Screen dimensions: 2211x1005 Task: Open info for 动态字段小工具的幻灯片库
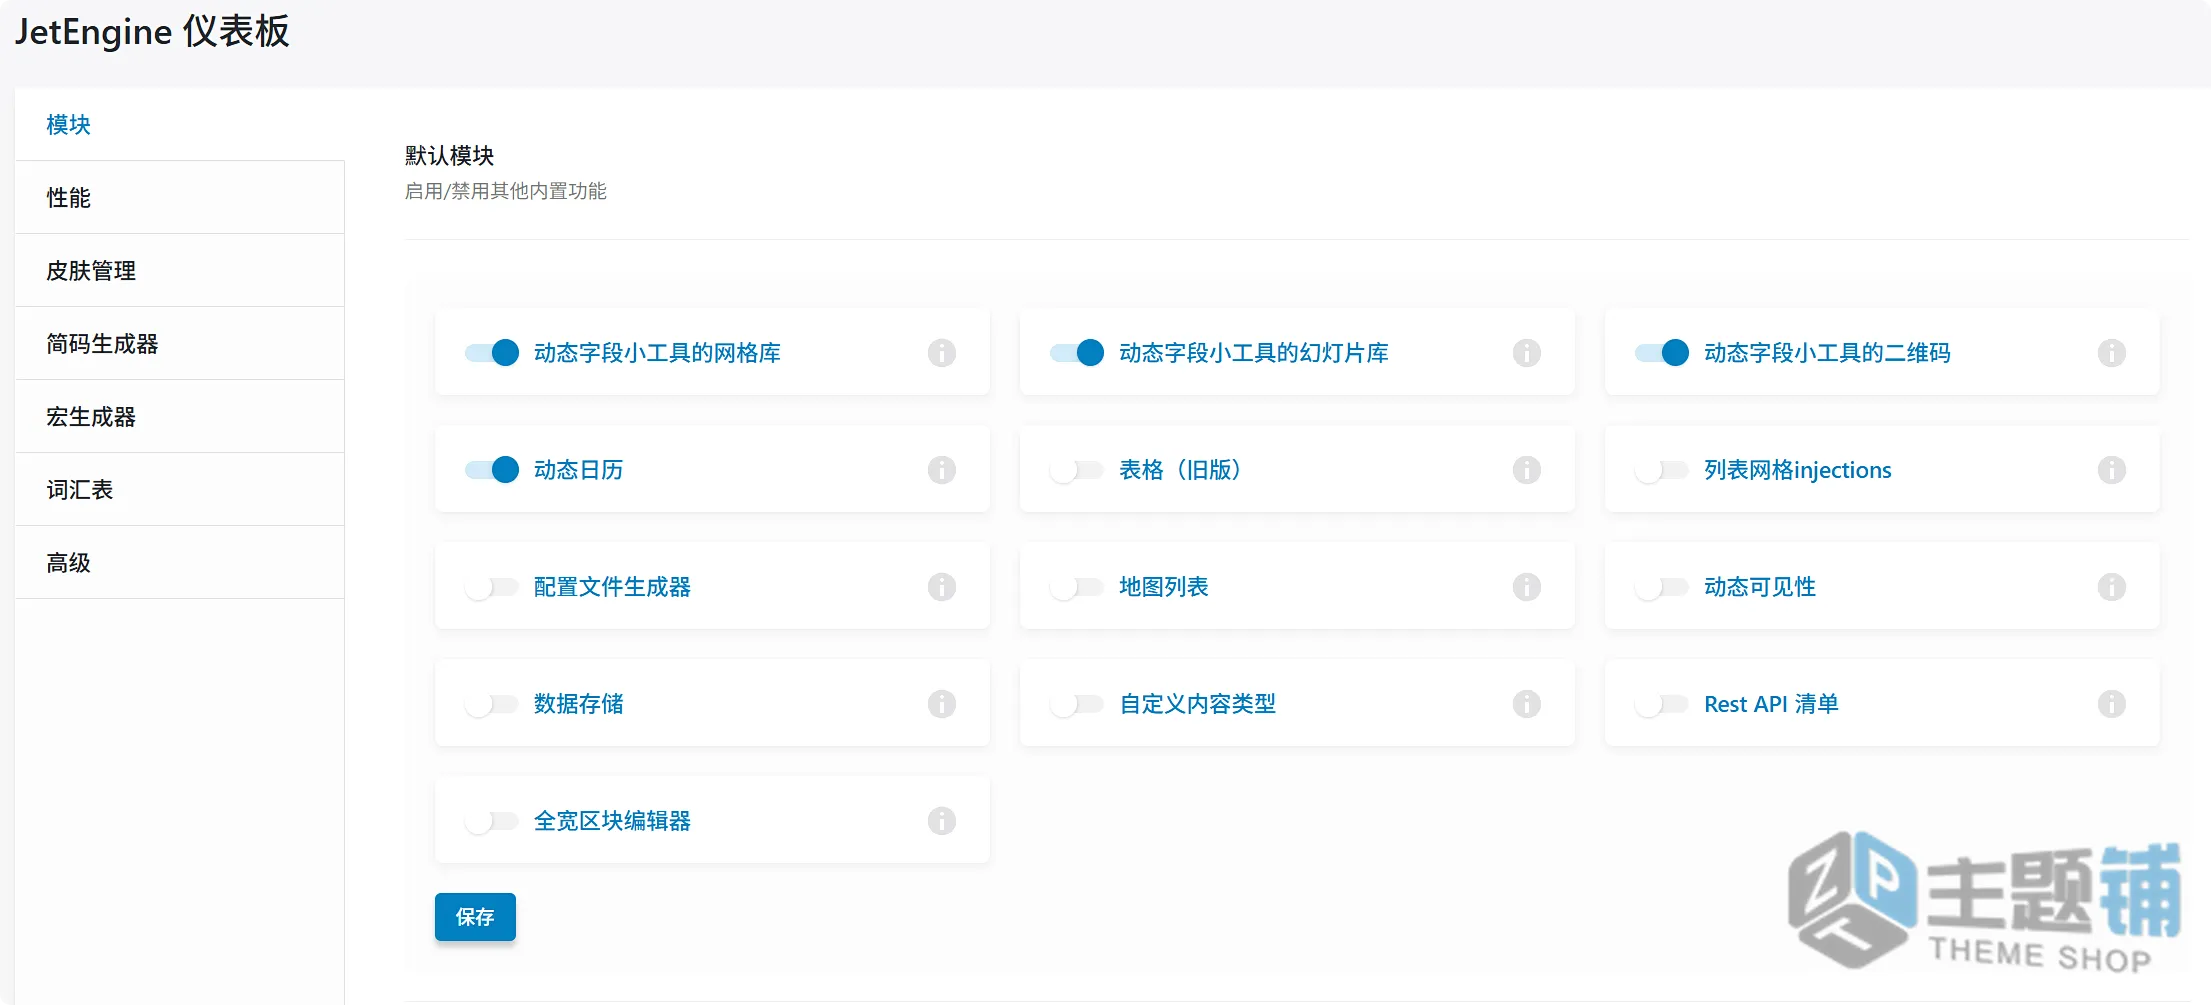[x=1526, y=353]
